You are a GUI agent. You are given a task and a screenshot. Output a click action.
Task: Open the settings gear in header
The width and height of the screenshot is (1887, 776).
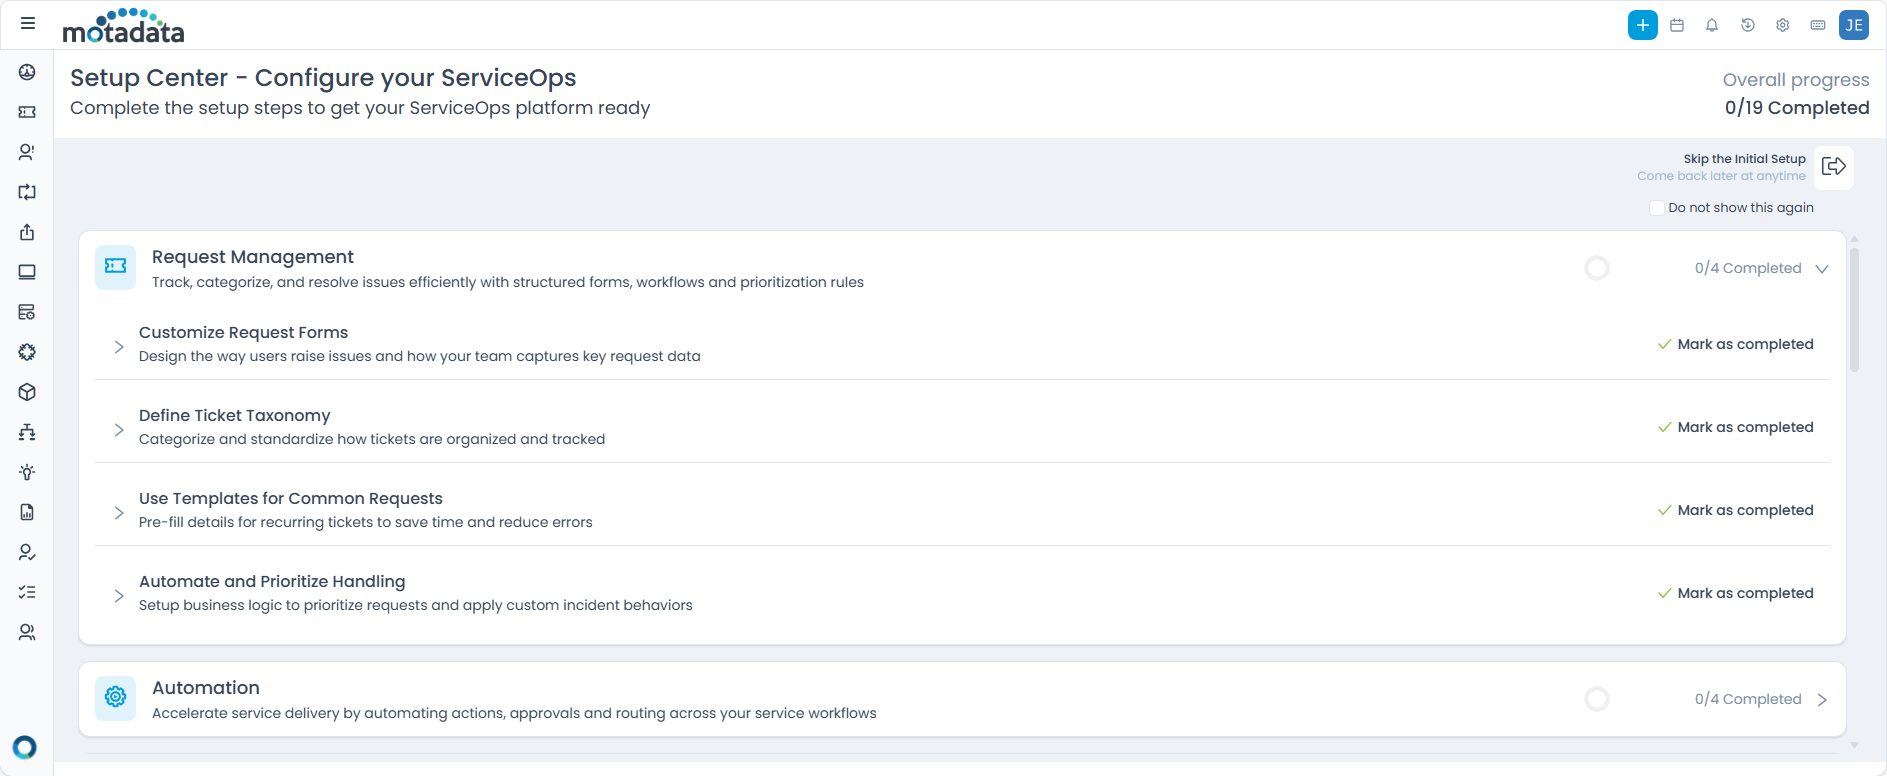point(1782,25)
